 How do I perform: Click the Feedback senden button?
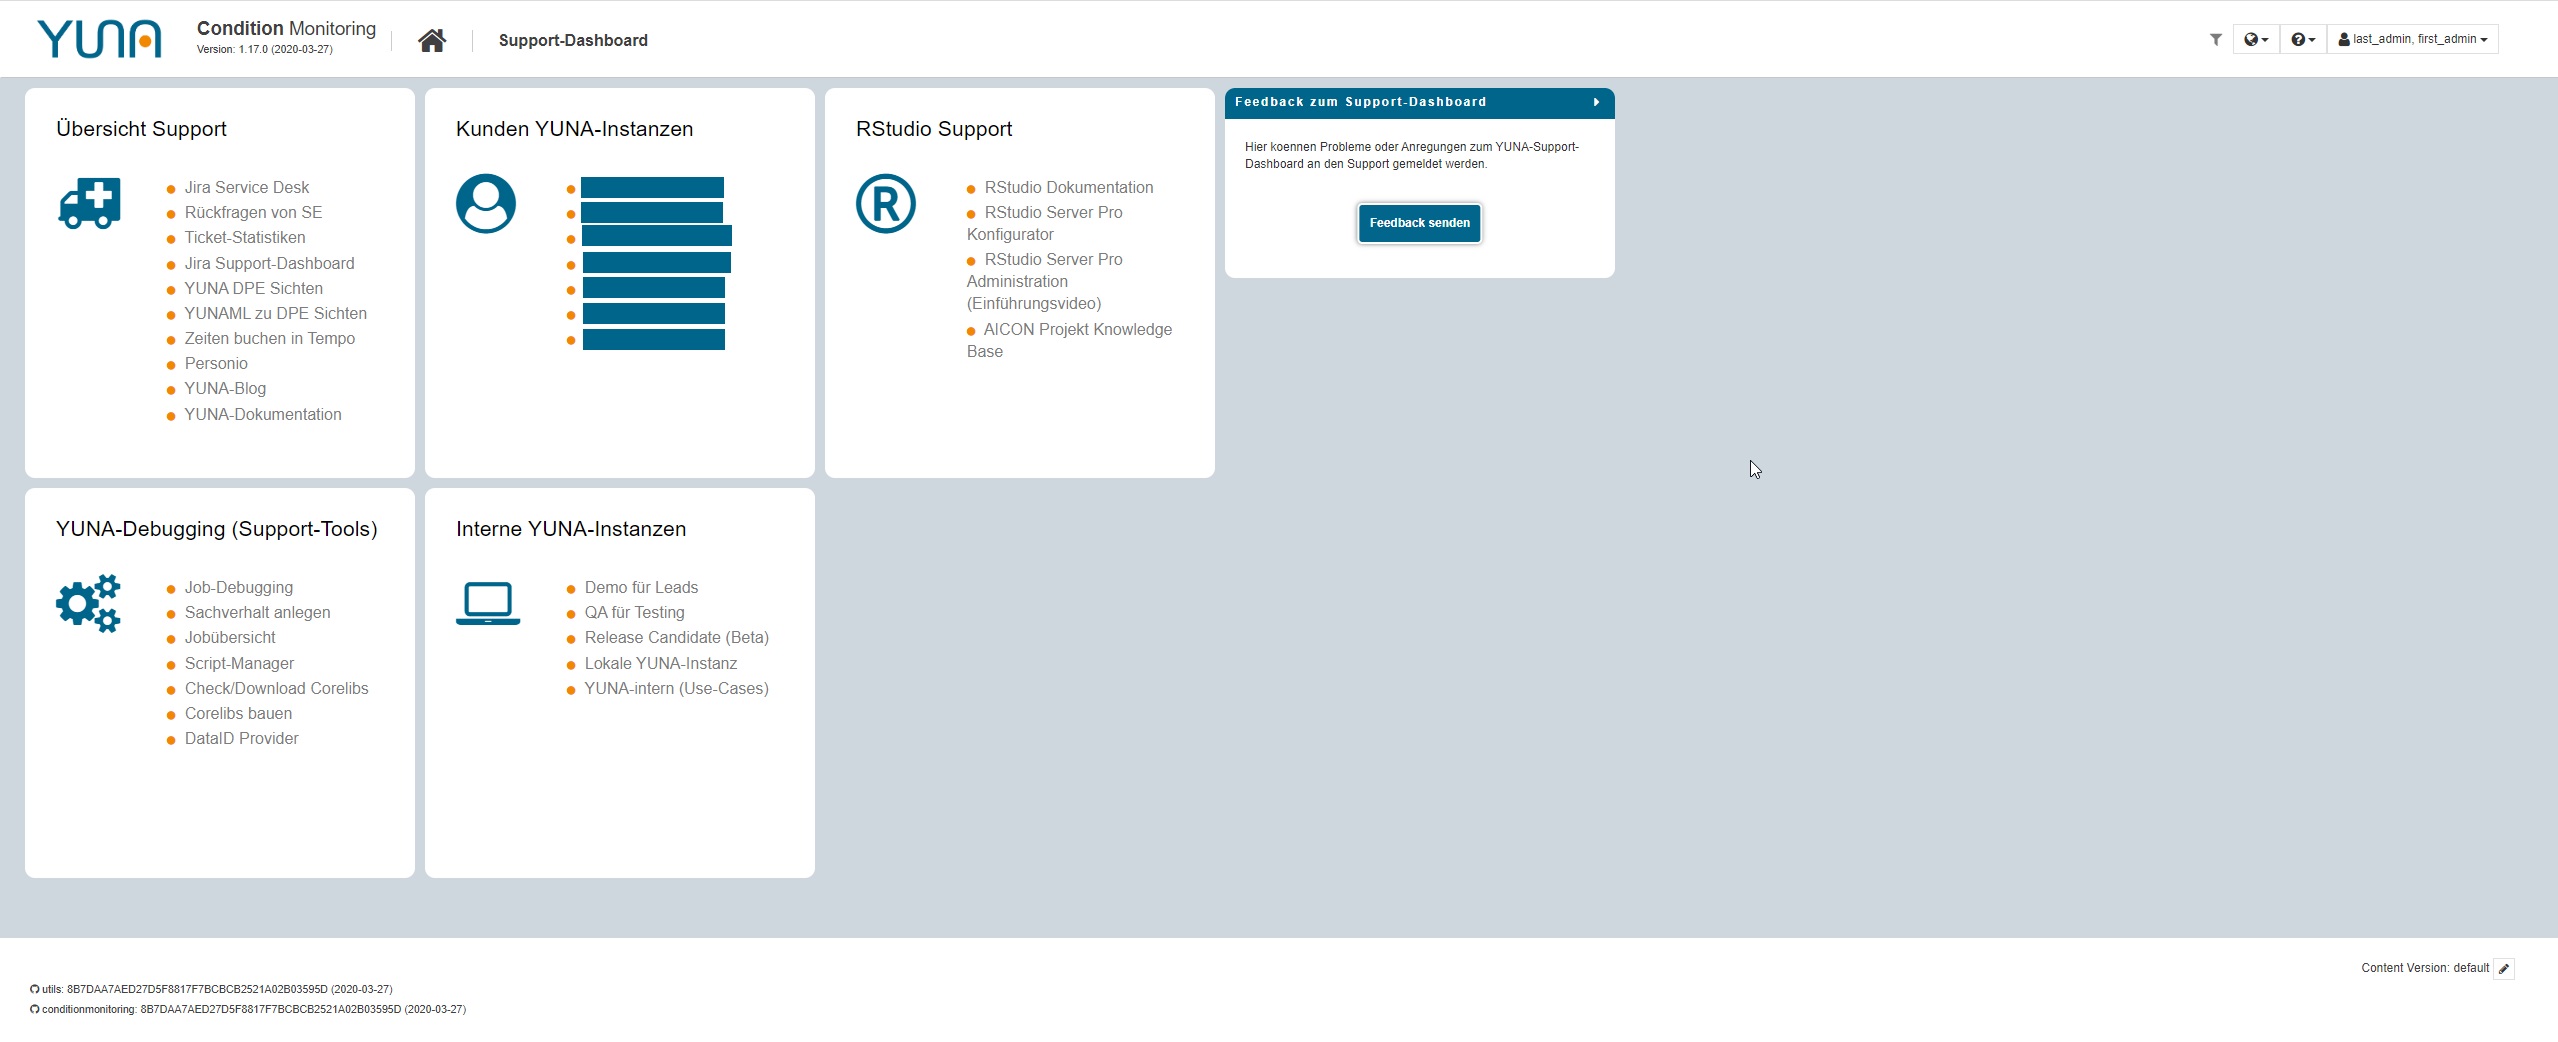pos(1419,223)
